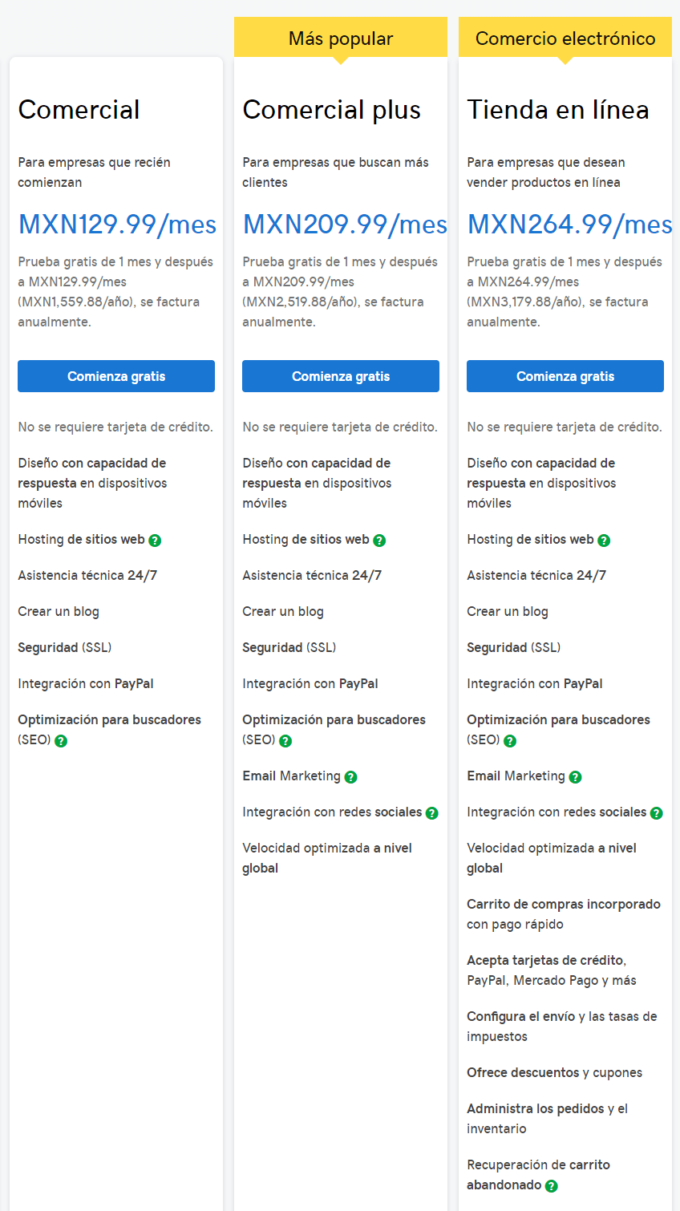Image resolution: width=680 pixels, height=1211 pixels.
Task: Click Hosting help icon in Comercial plus
Action: [379, 540]
